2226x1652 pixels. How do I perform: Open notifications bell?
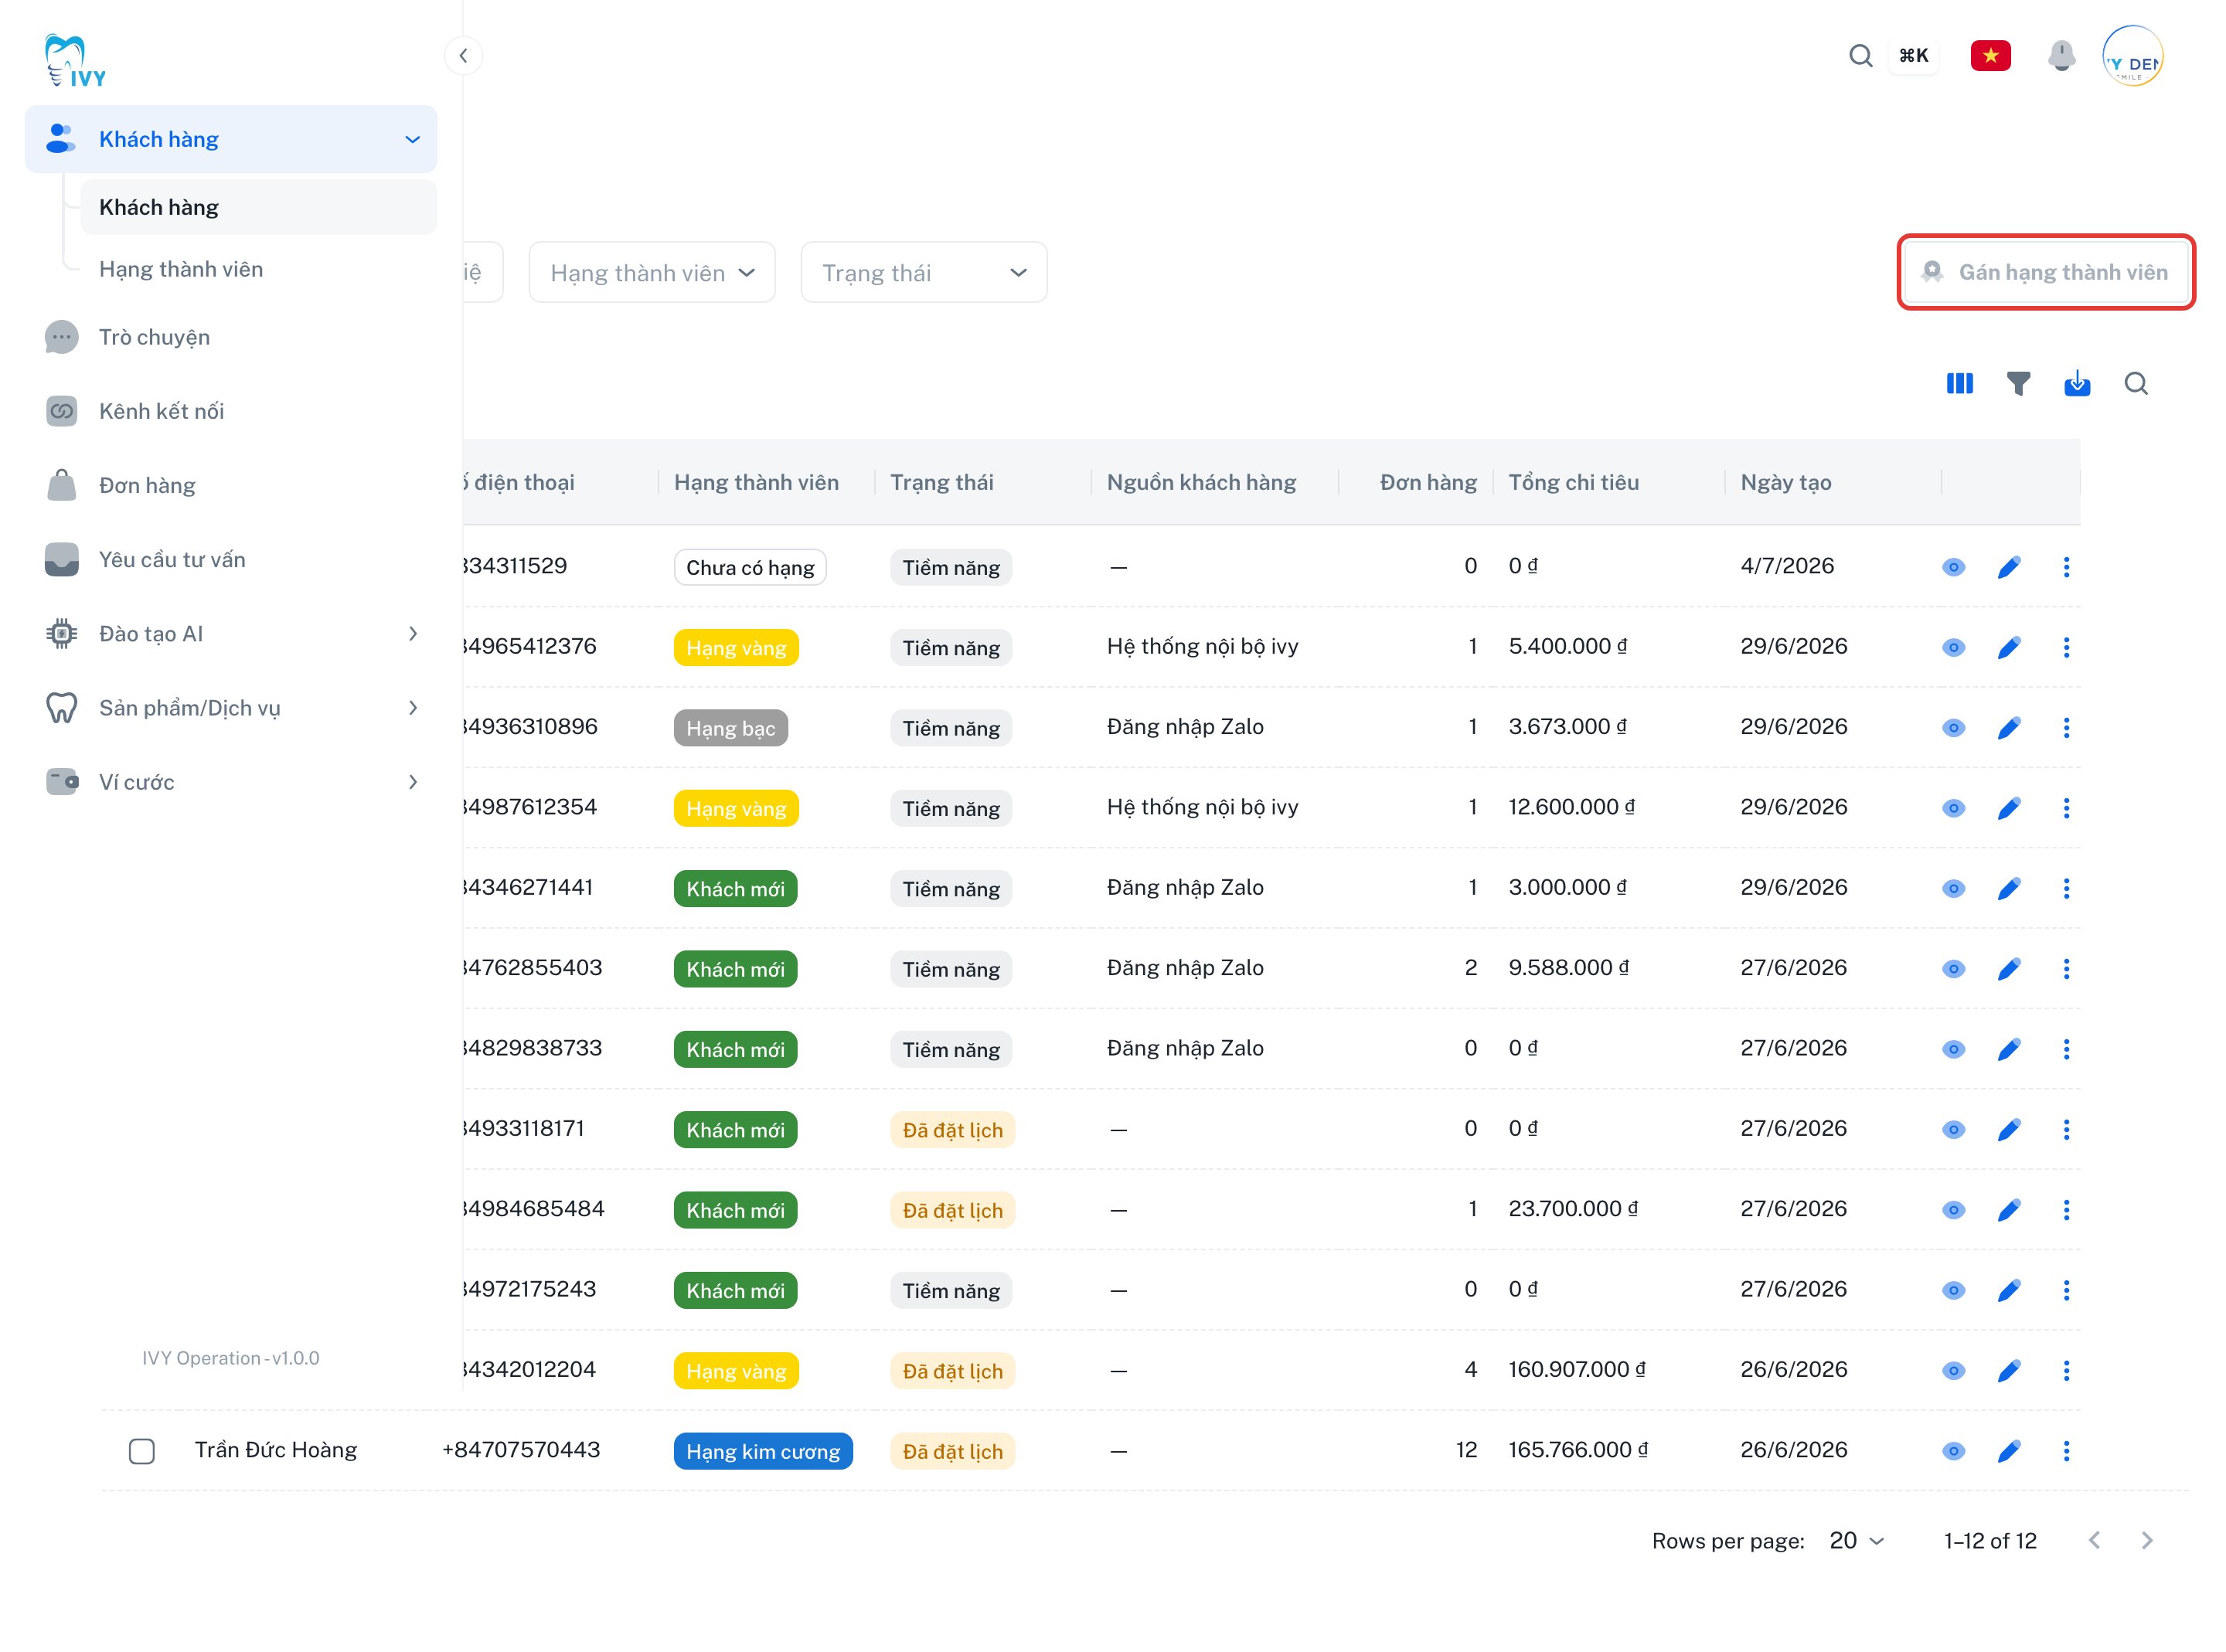(x=2061, y=56)
